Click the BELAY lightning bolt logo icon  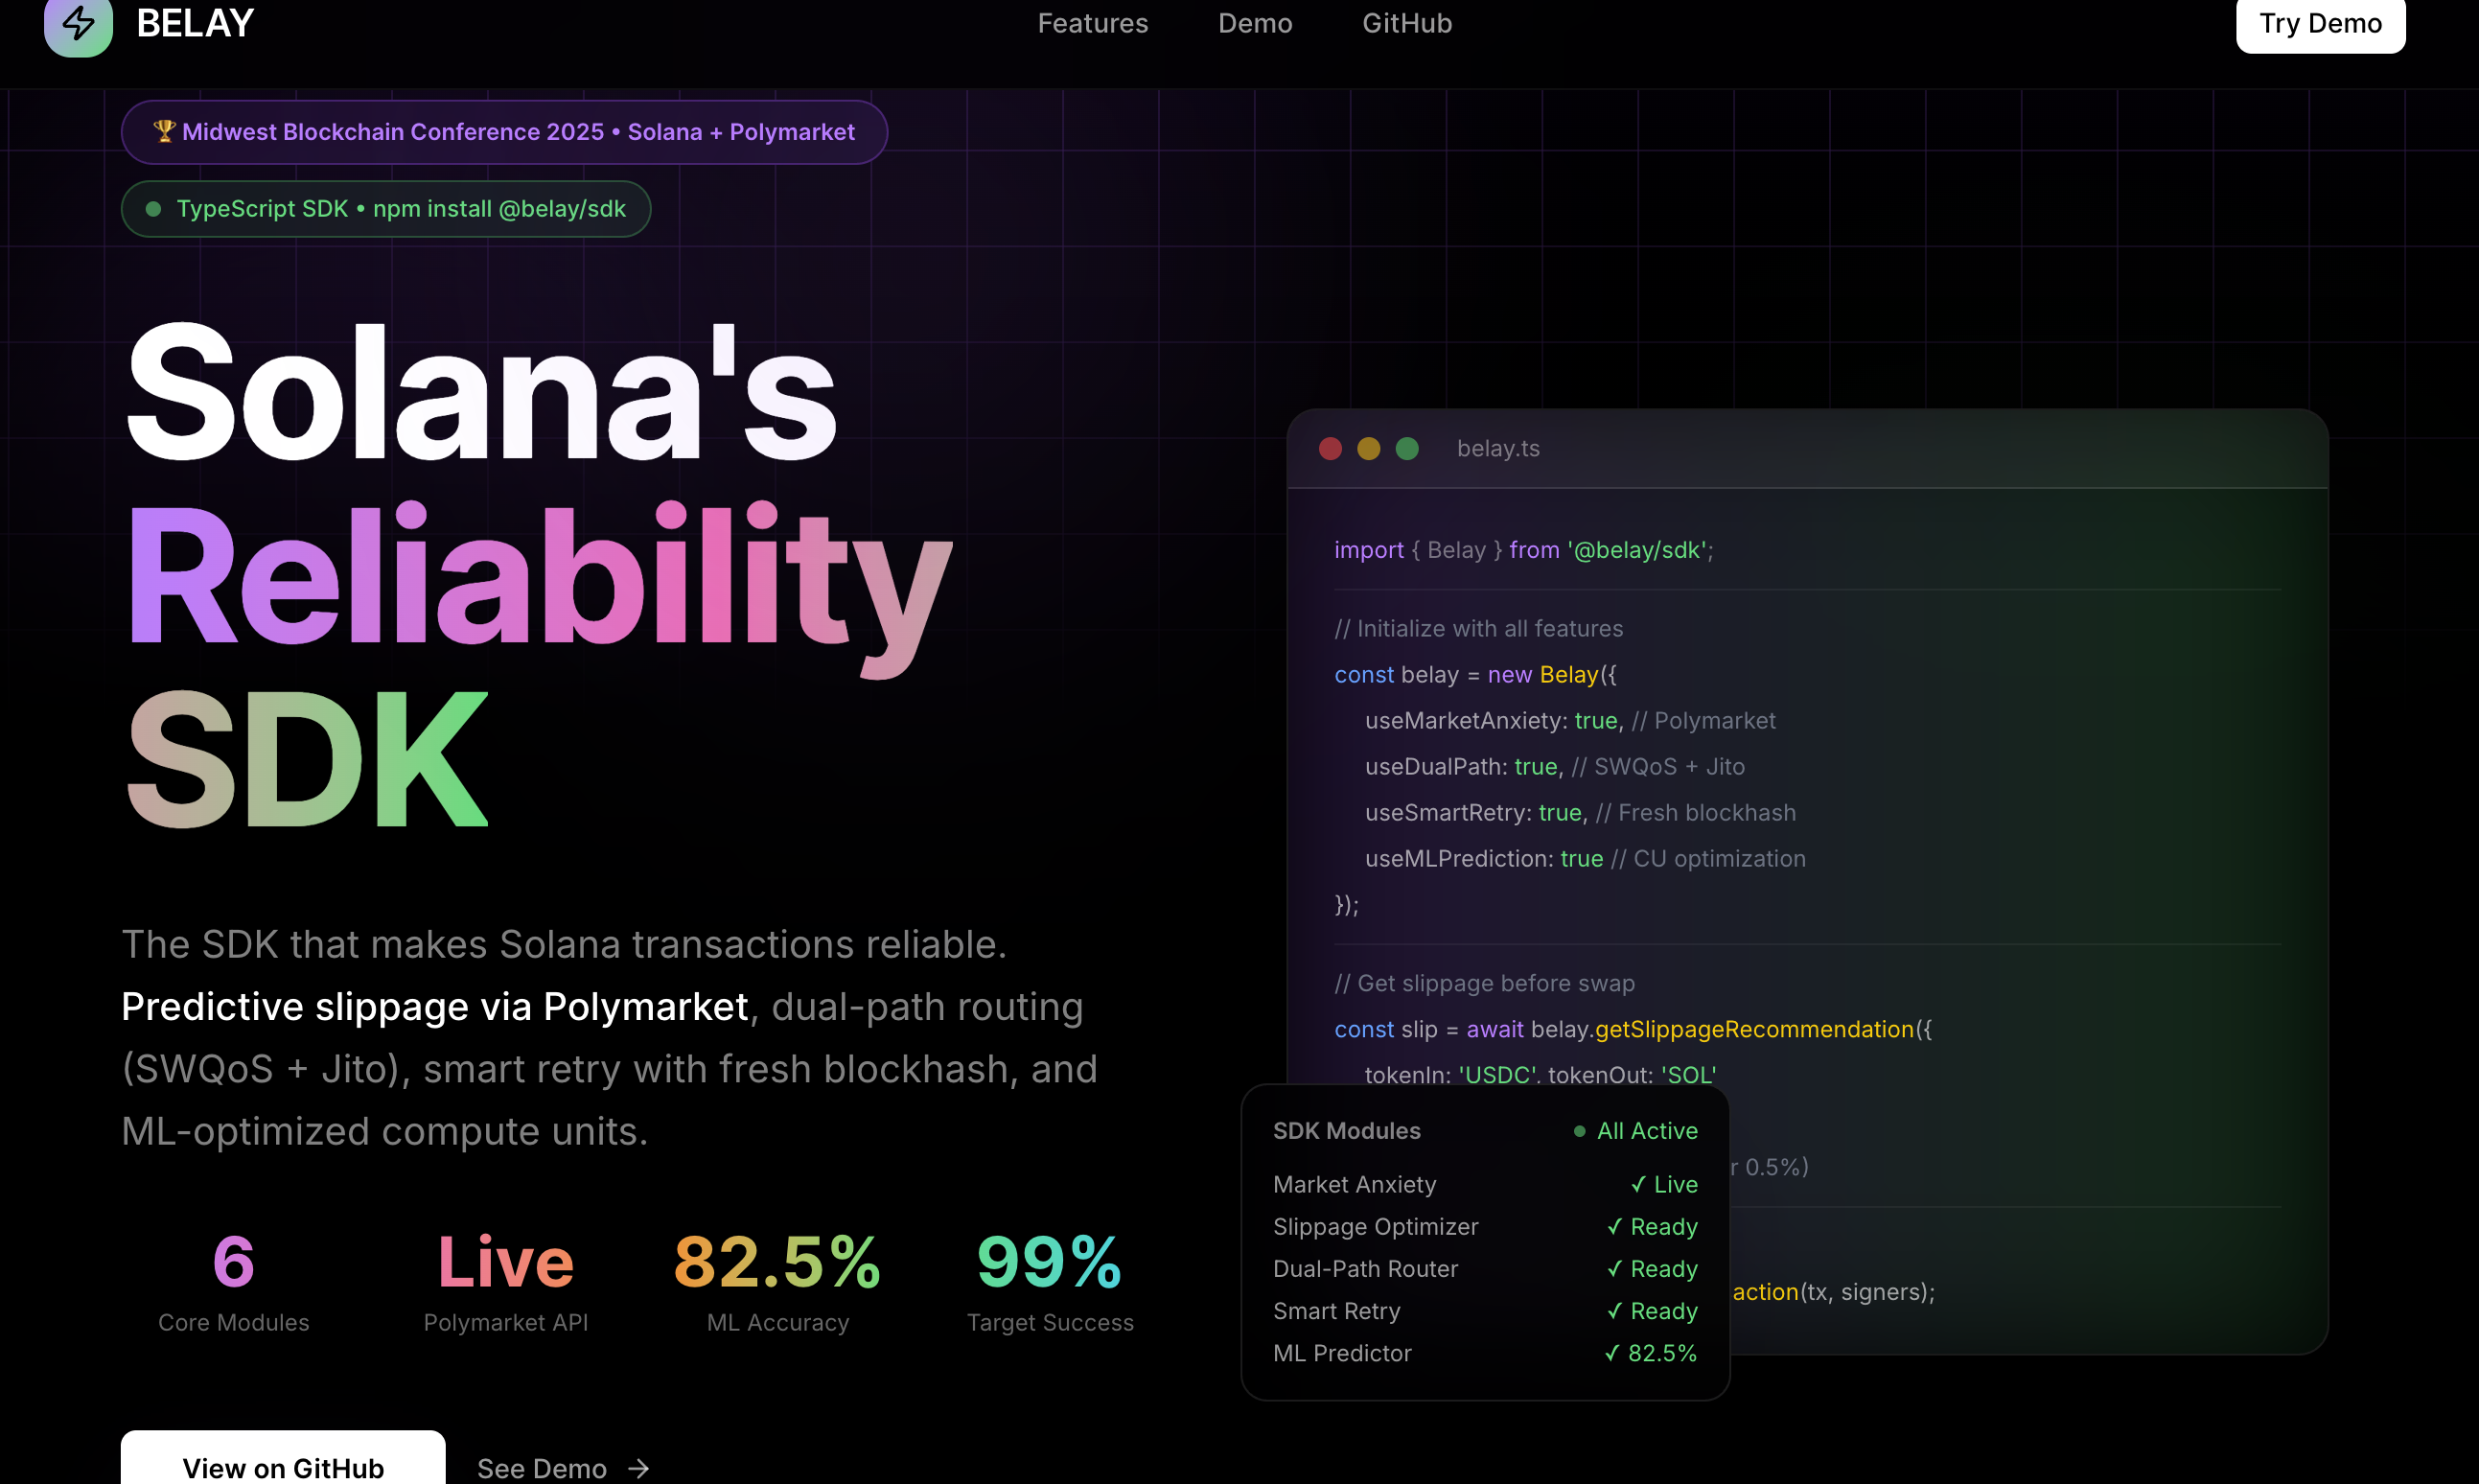click(78, 23)
